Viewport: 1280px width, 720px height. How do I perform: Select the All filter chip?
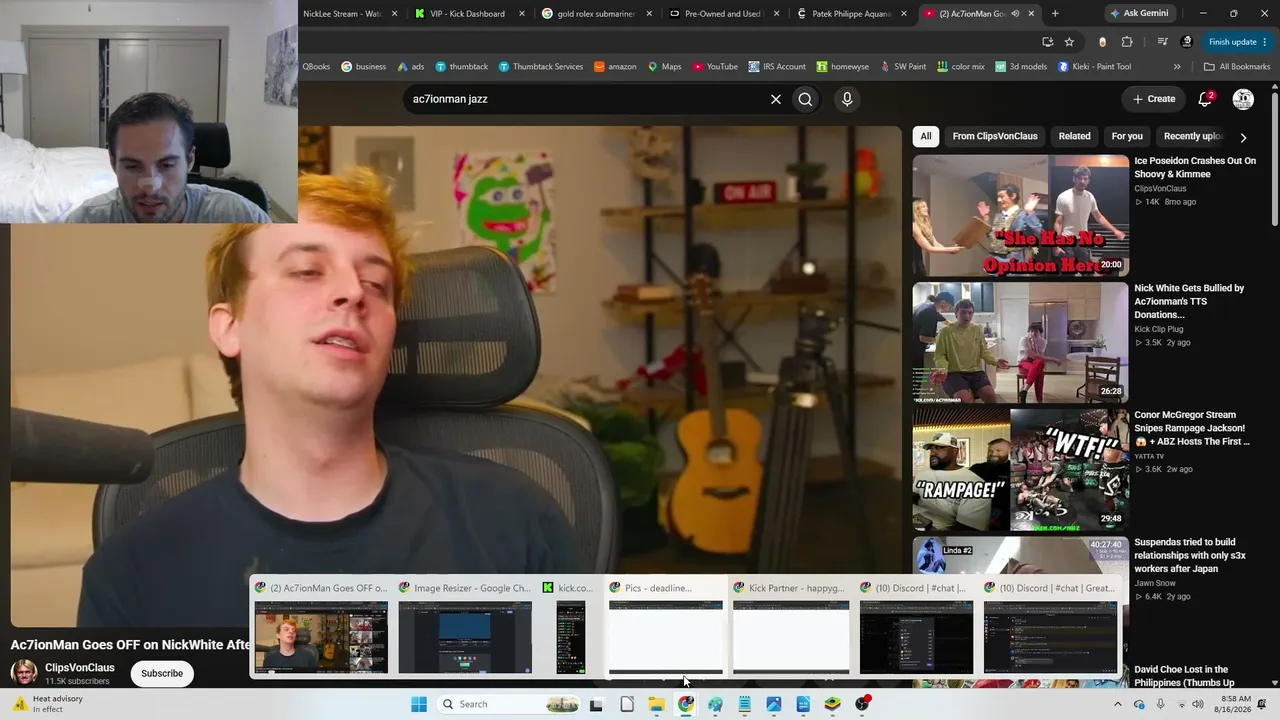click(x=926, y=136)
